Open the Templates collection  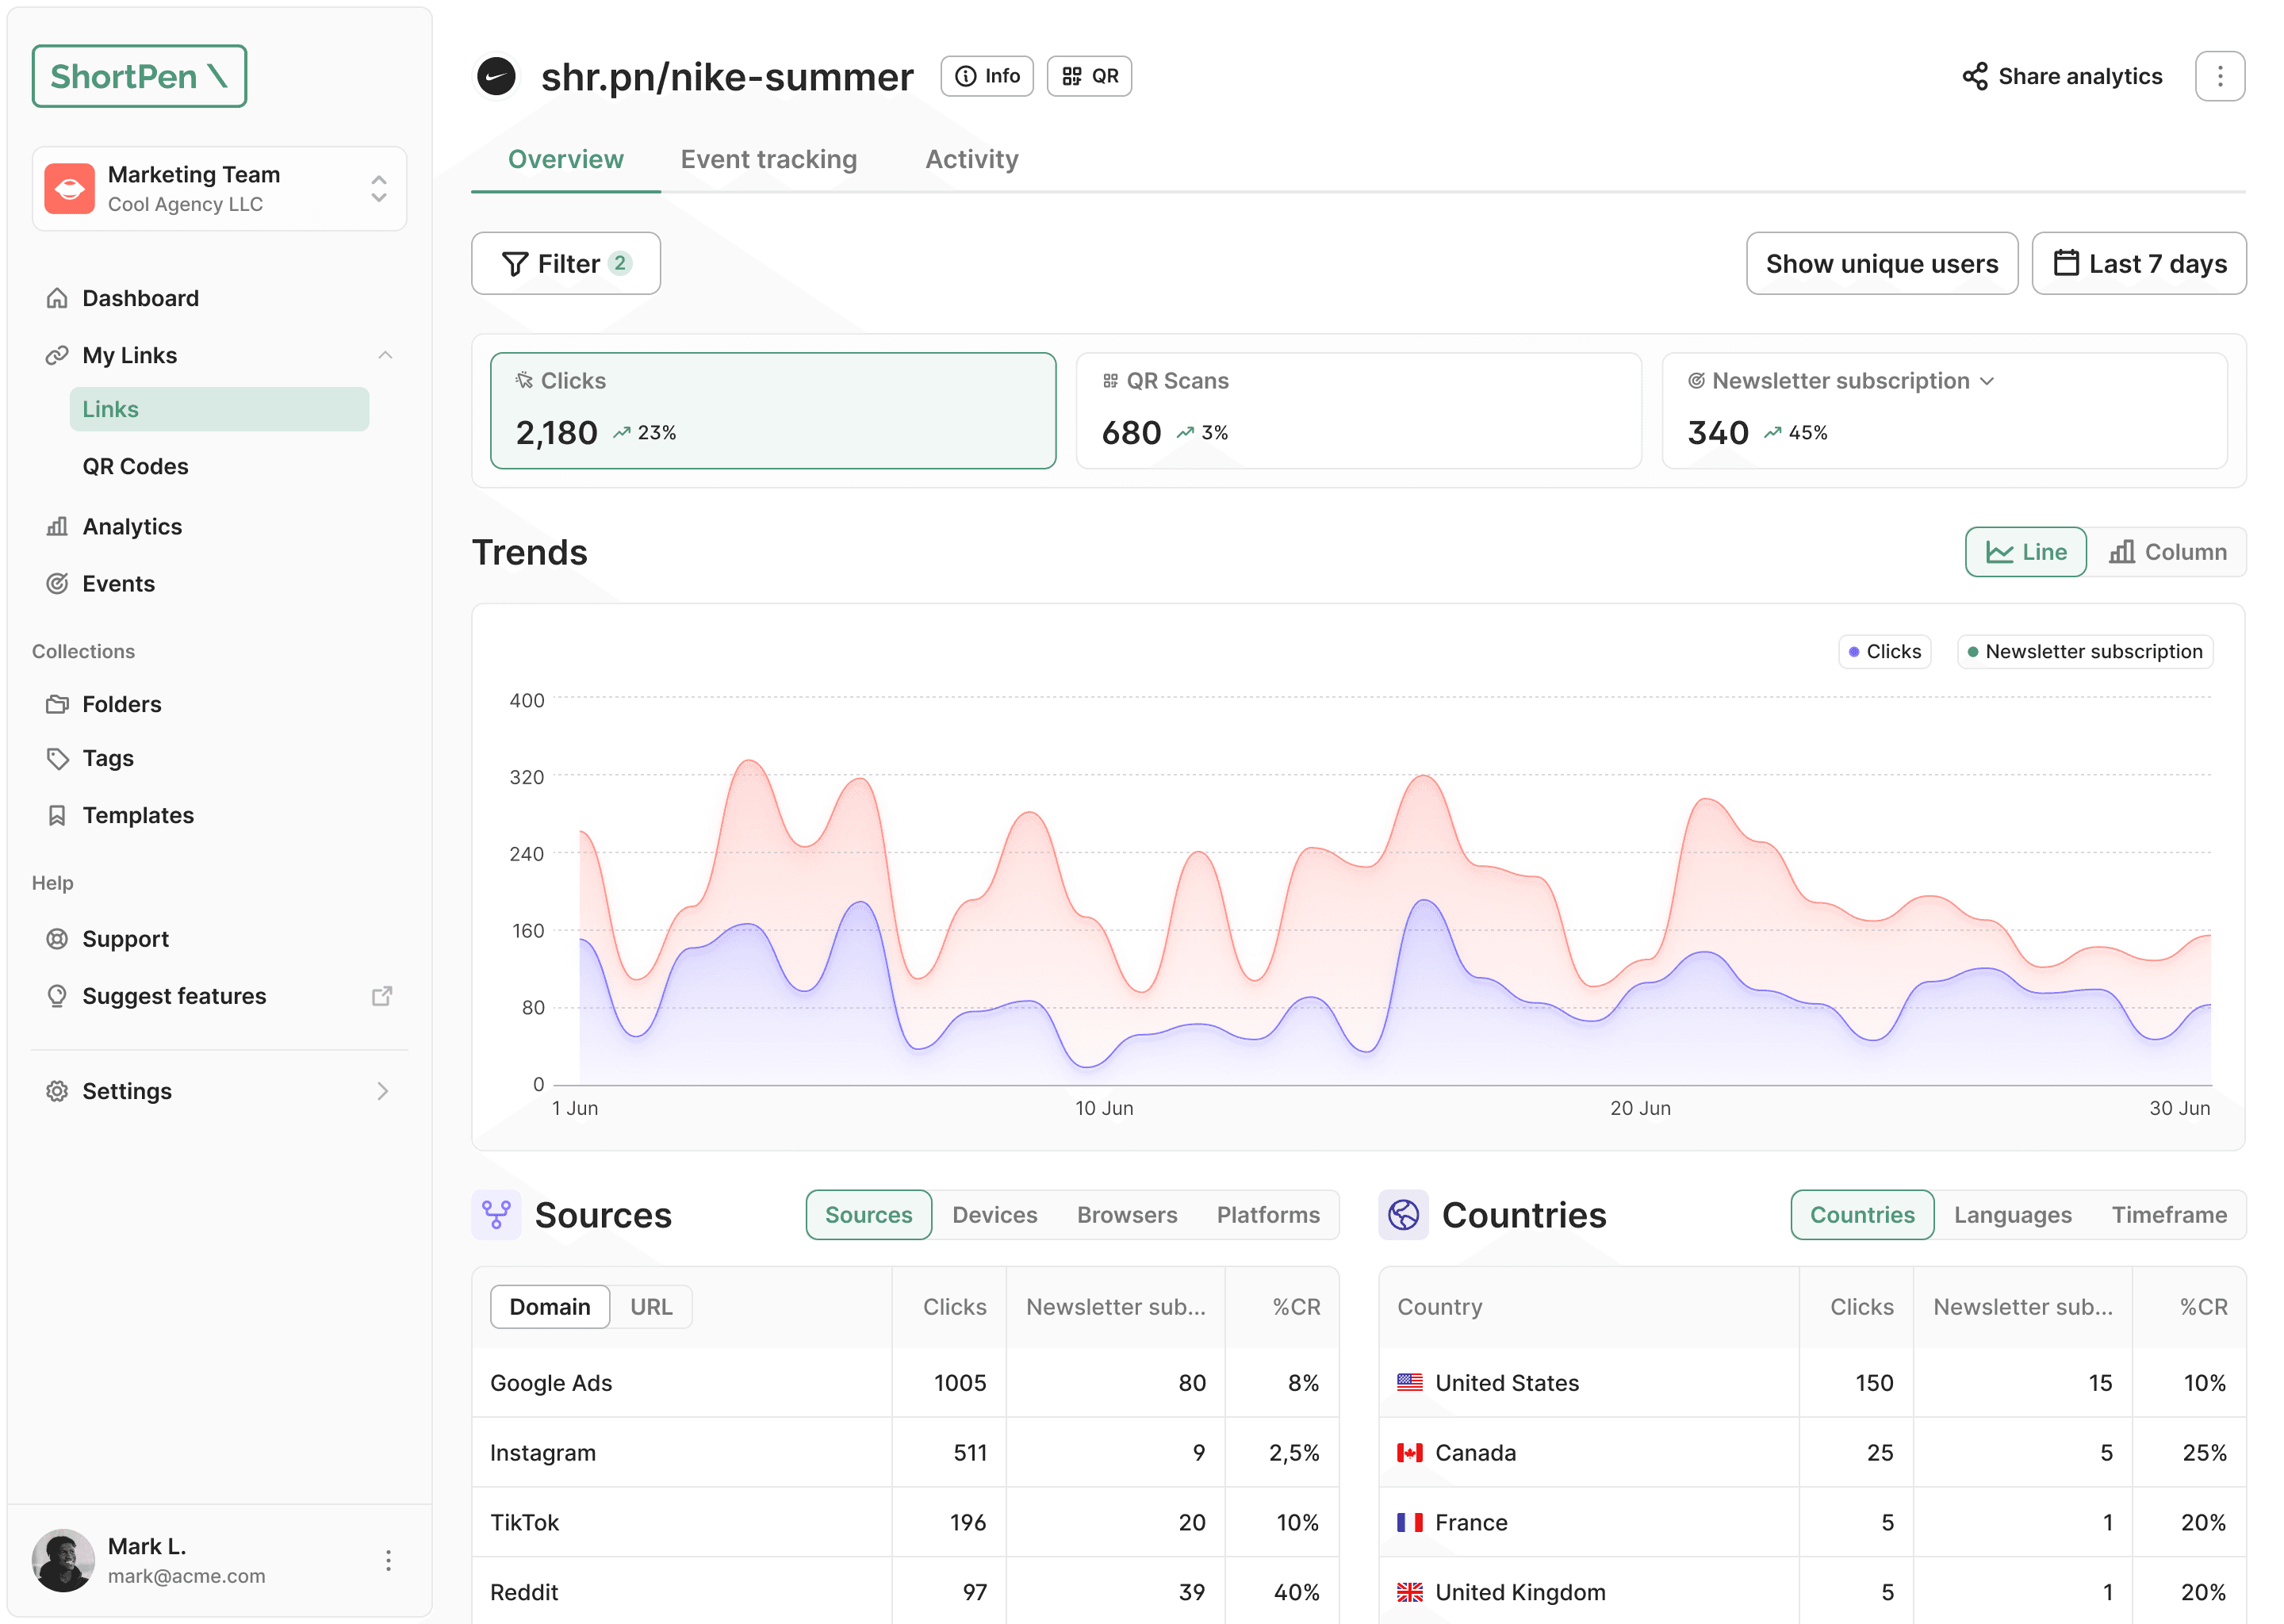click(x=138, y=815)
